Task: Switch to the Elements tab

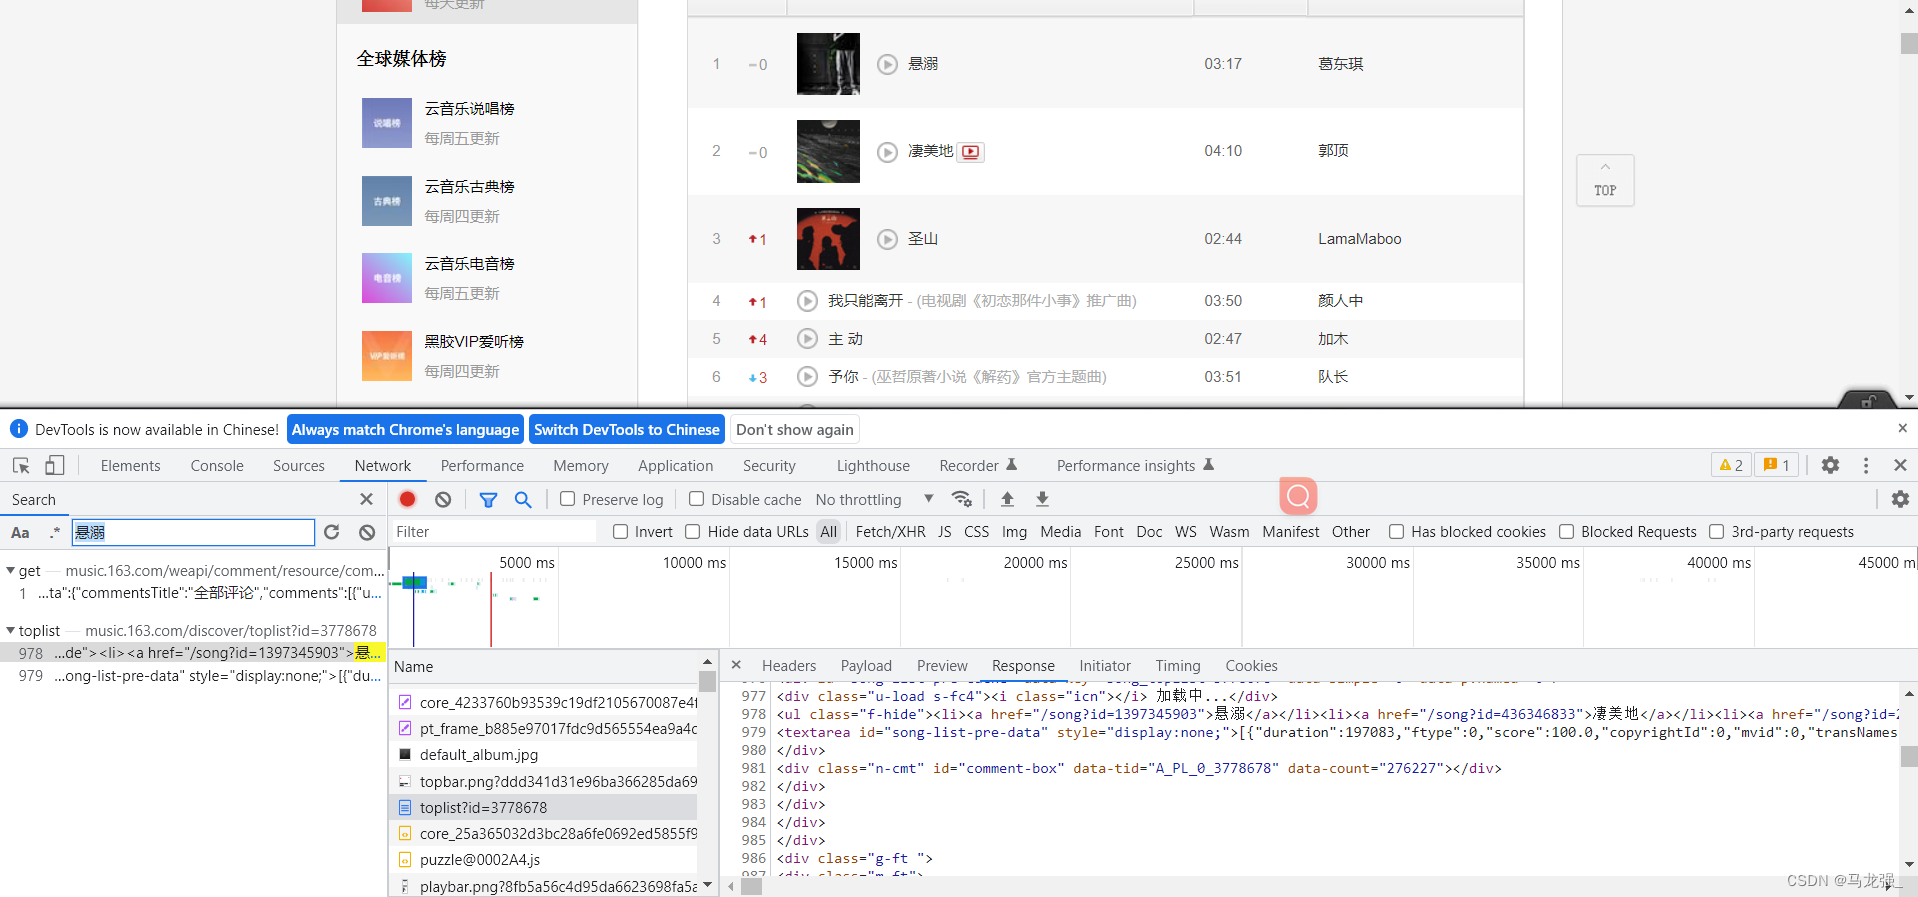Action: pyautogui.click(x=130, y=466)
